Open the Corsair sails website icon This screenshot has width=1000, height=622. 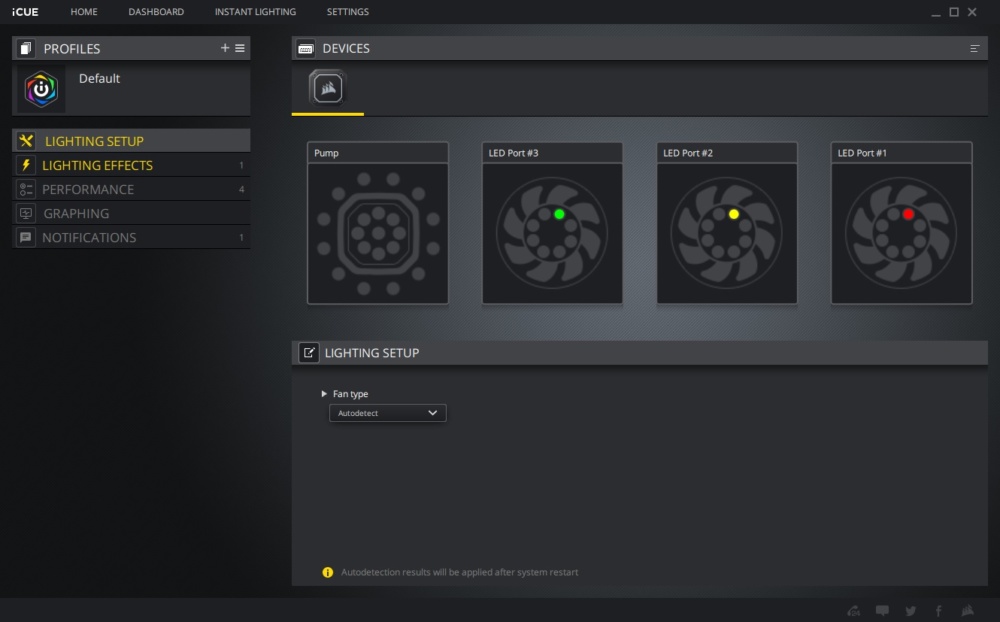click(x=967, y=611)
